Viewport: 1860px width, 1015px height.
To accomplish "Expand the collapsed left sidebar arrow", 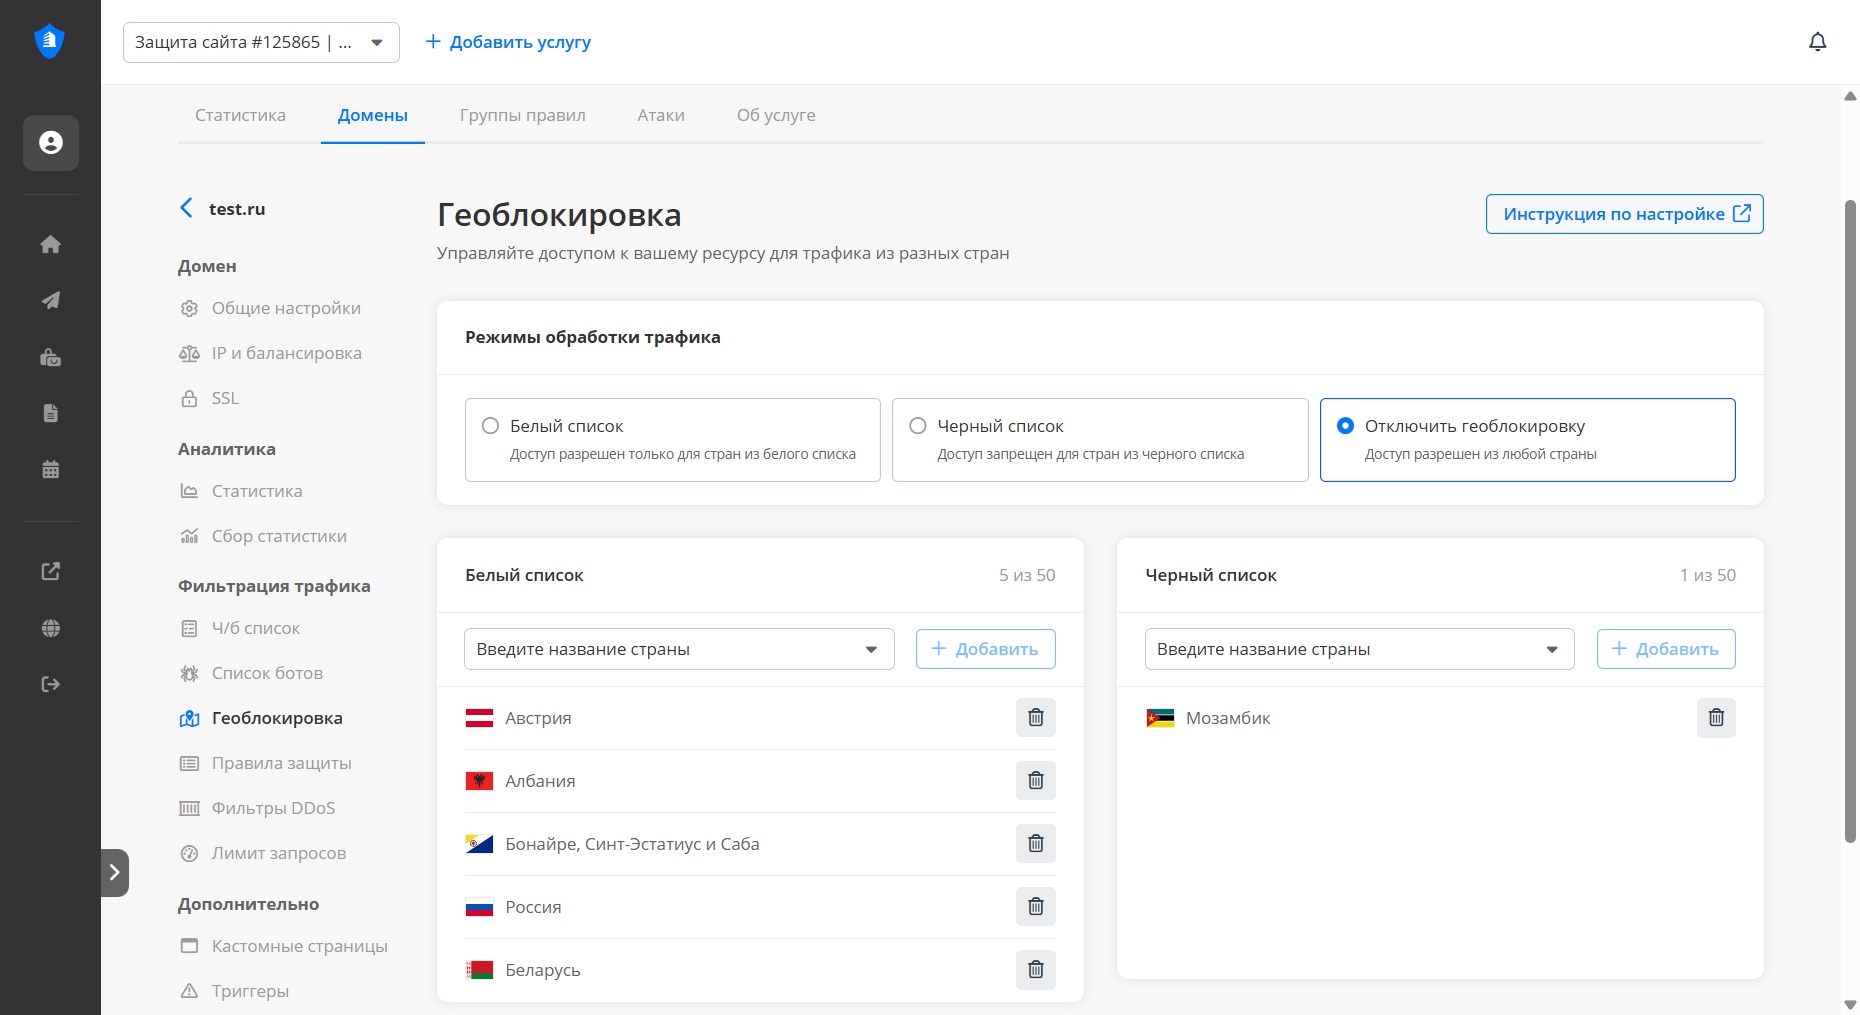I will (x=115, y=872).
